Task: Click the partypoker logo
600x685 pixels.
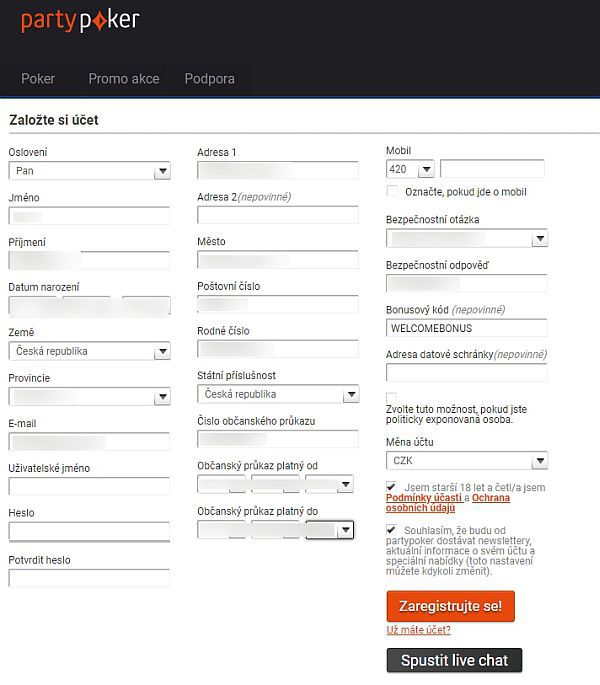Action: pos(80,20)
